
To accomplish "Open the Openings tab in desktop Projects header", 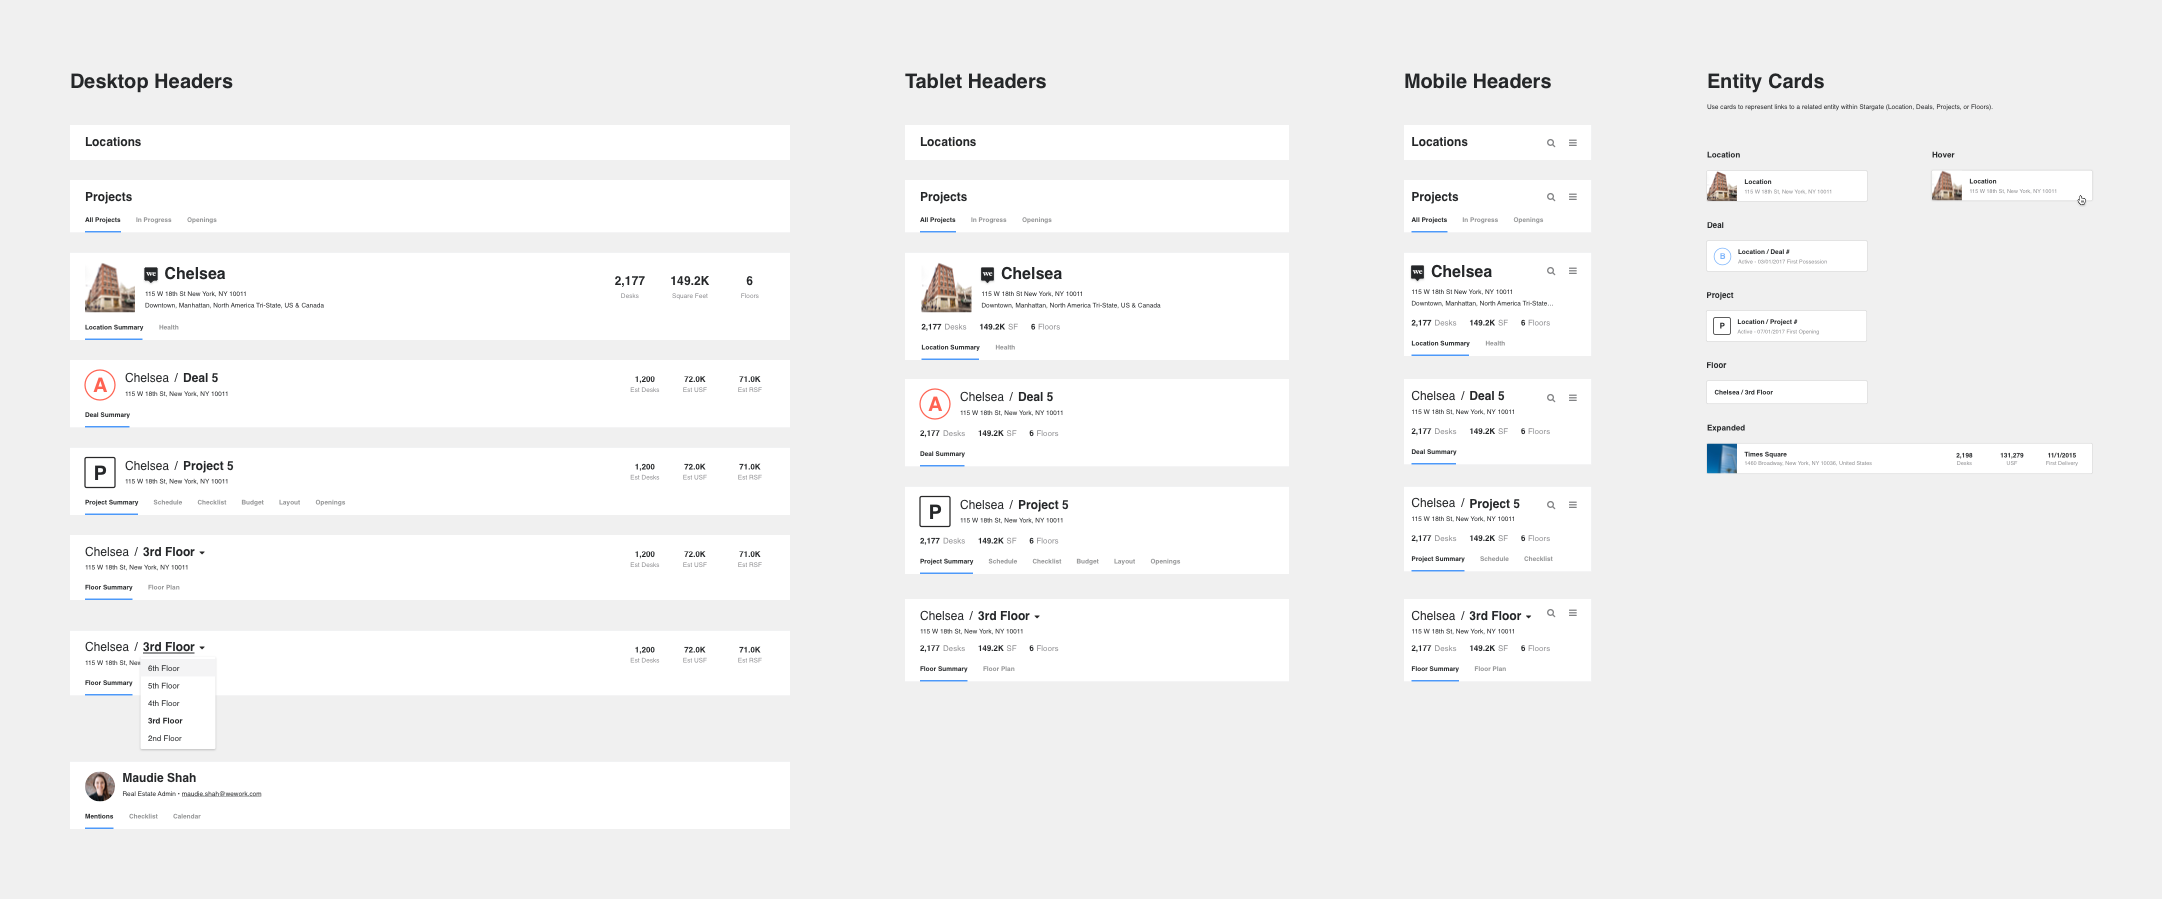I will pos(202,220).
